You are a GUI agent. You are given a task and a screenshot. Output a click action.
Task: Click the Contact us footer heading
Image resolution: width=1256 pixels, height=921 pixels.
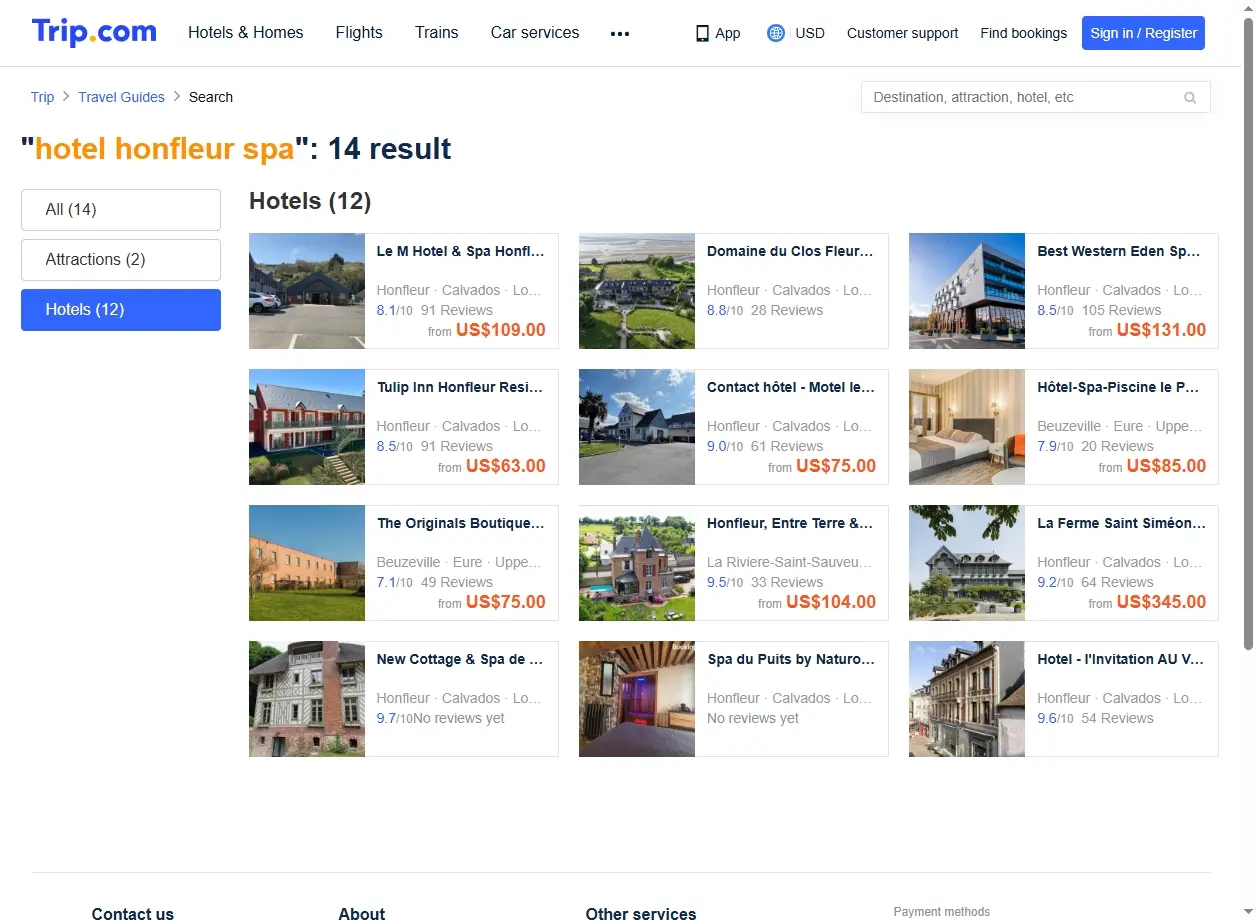132,913
